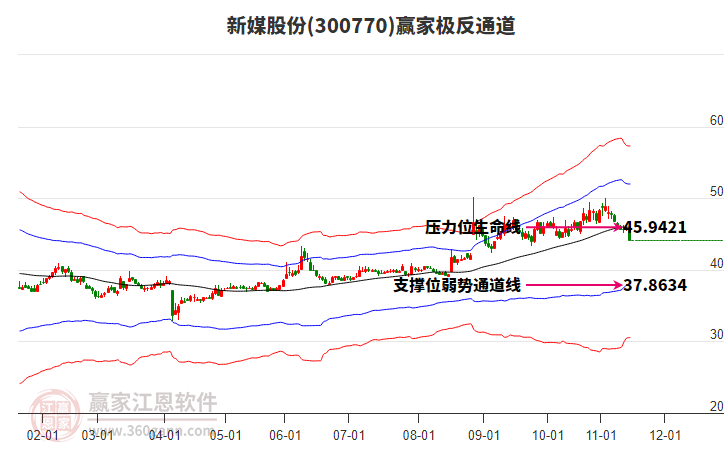Click the y-axis label 40
This screenshot has height=450, width=726.
click(716, 263)
